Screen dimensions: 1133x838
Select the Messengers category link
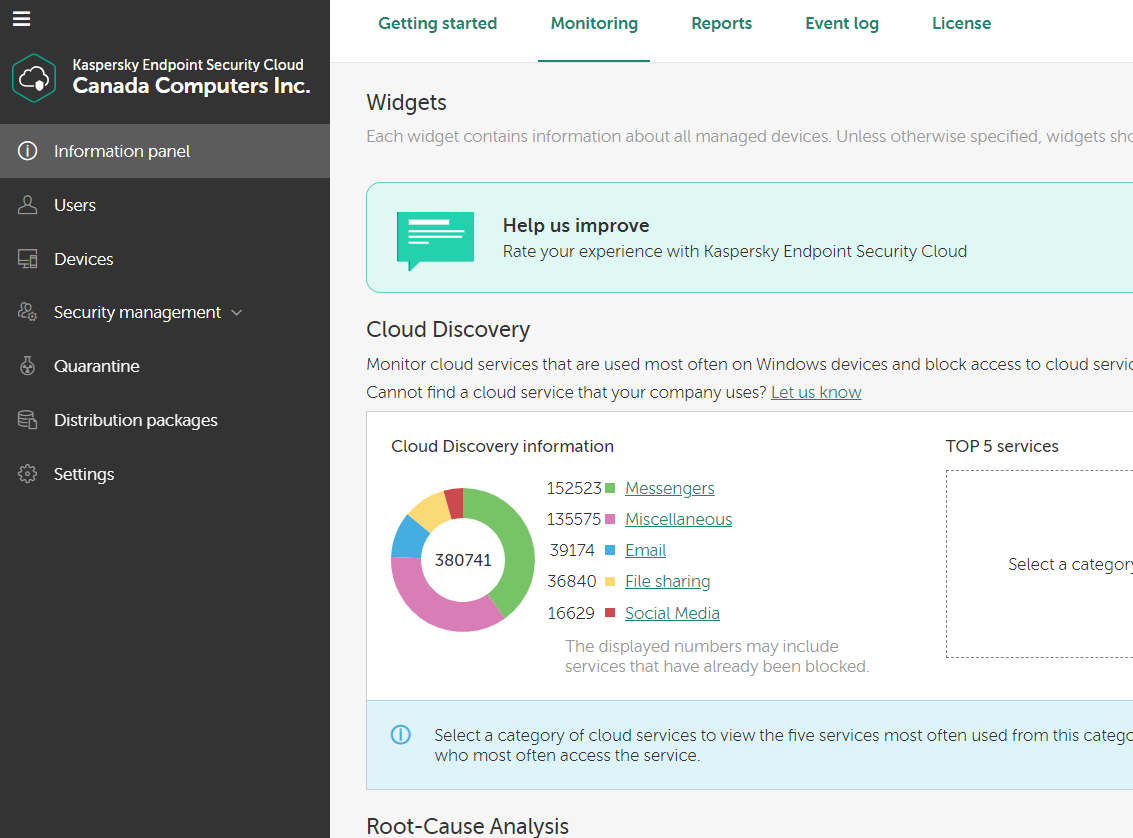pyautogui.click(x=669, y=488)
